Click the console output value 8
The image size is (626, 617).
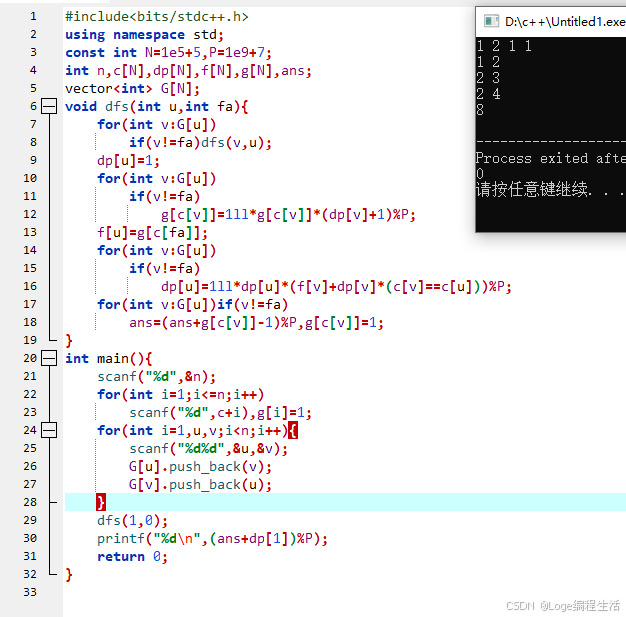tap(480, 109)
